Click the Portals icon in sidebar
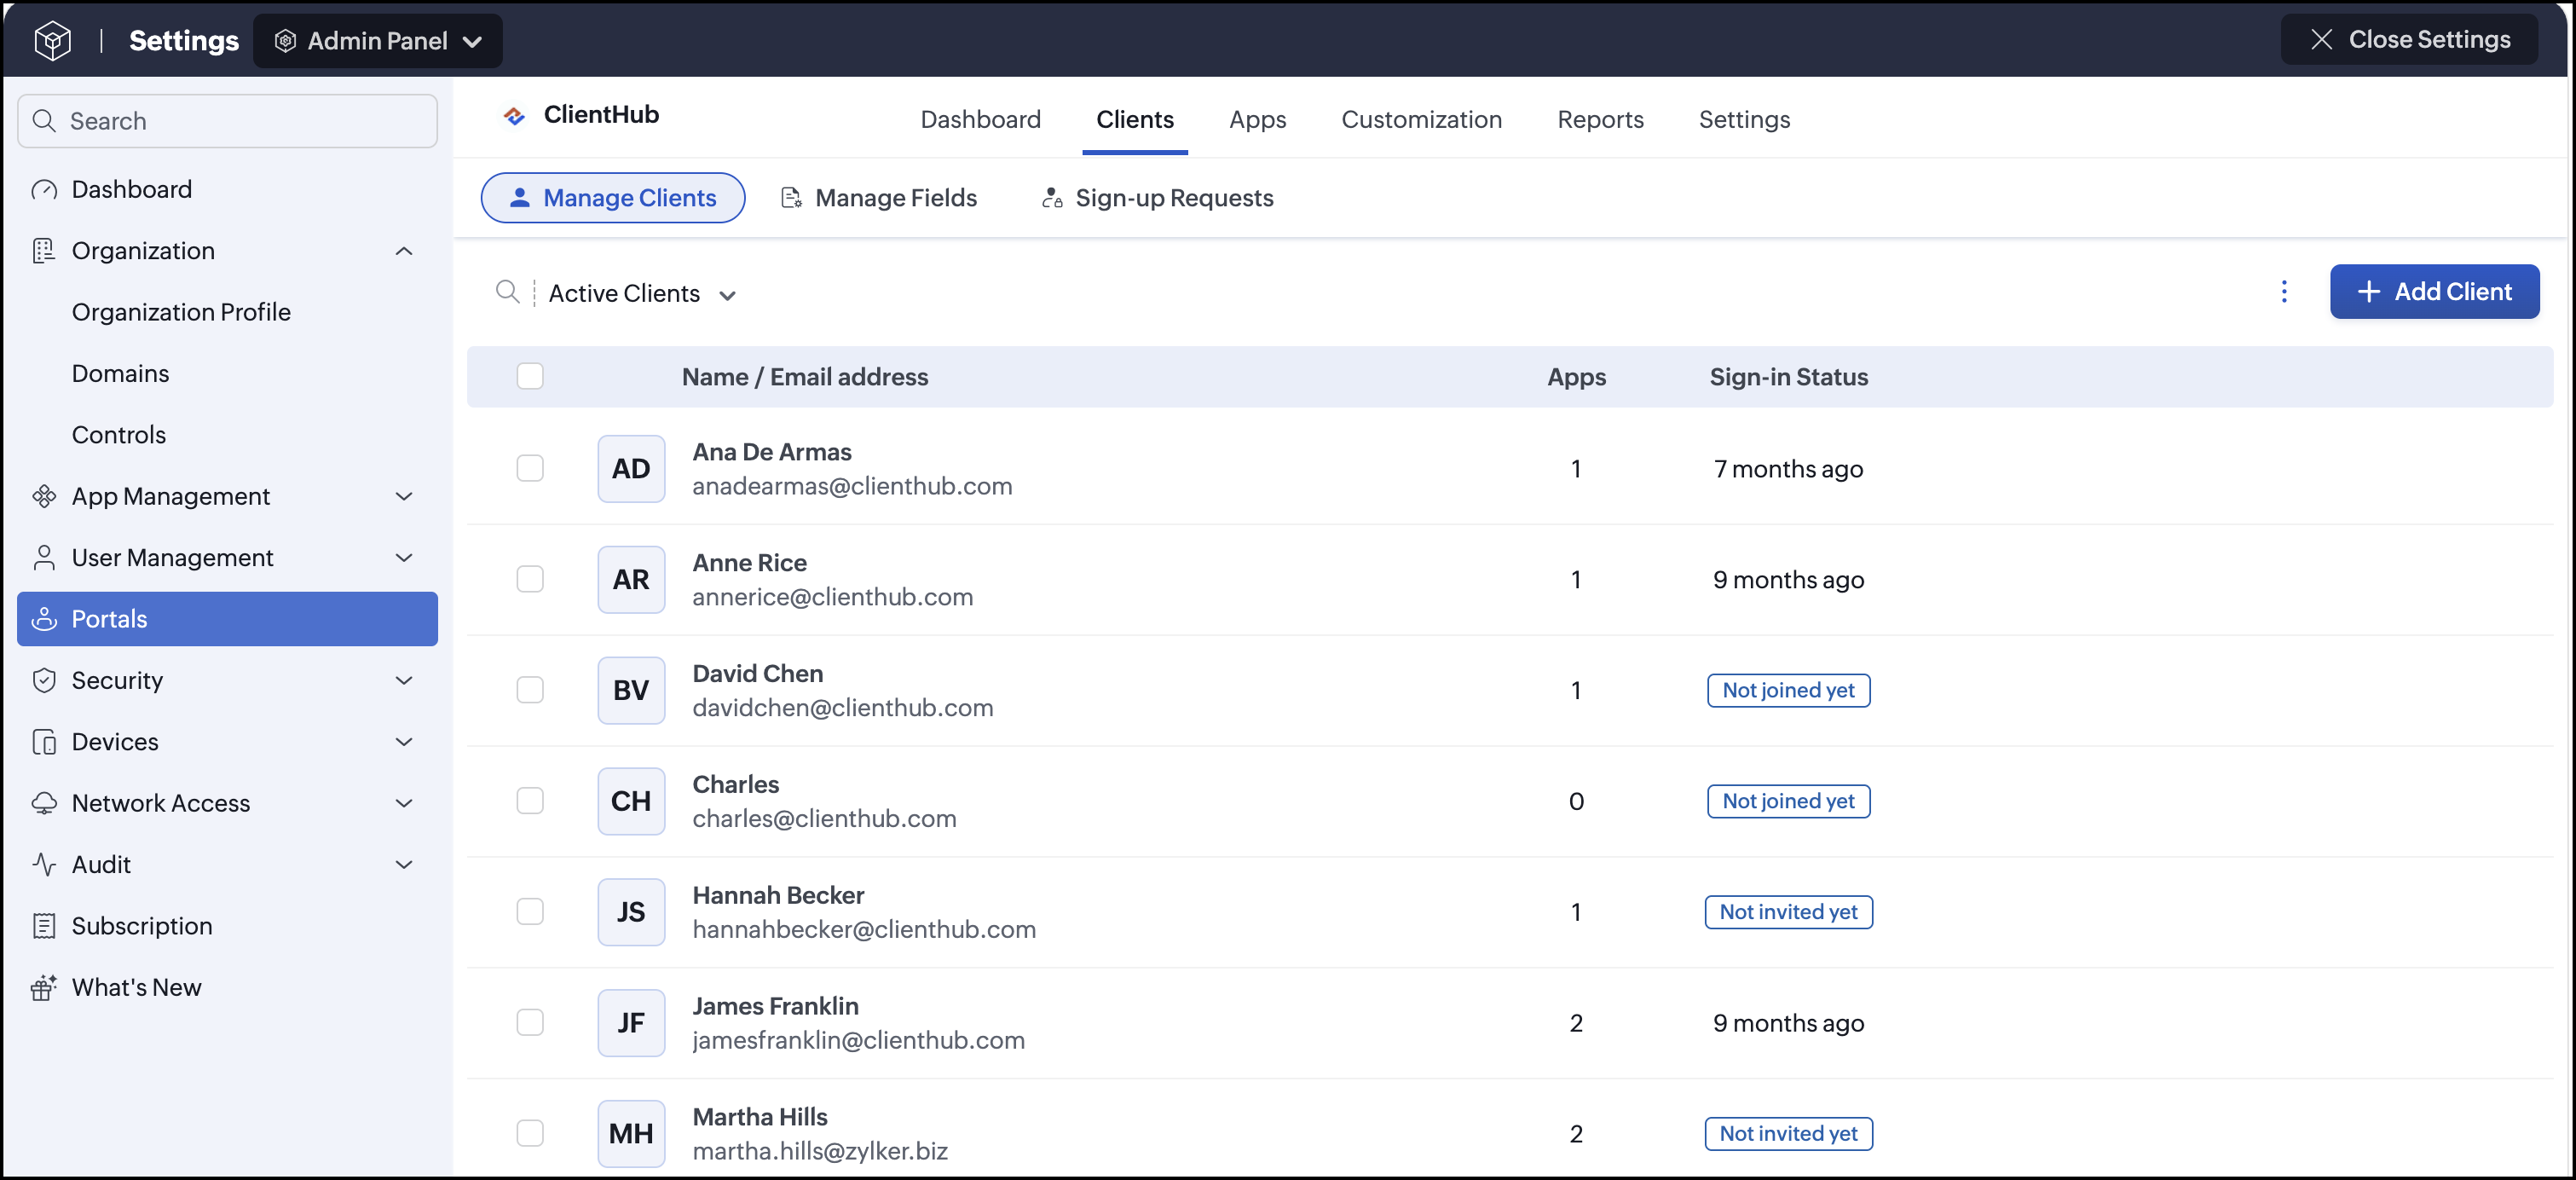The width and height of the screenshot is (2576, 1180). click(x=44, y=619)
